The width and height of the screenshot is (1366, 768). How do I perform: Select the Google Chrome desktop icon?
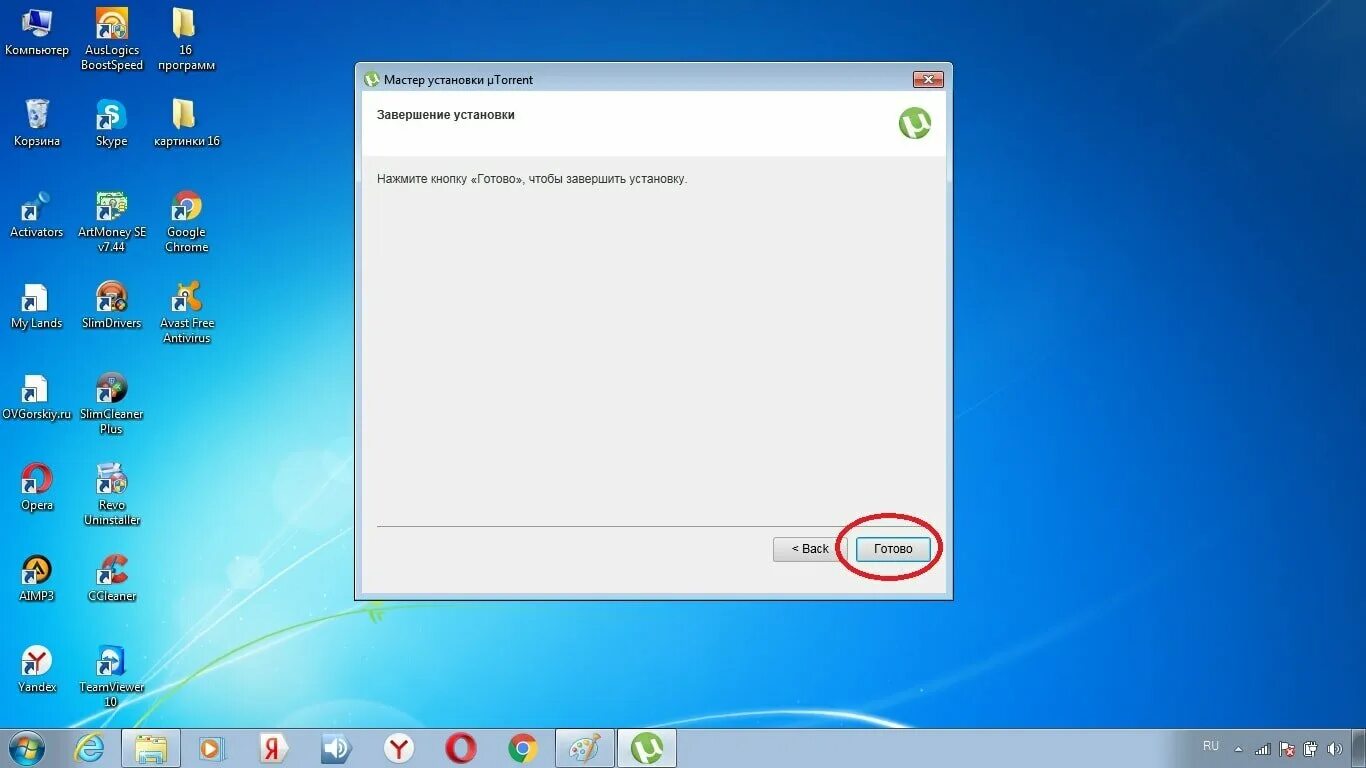point(186,222)
